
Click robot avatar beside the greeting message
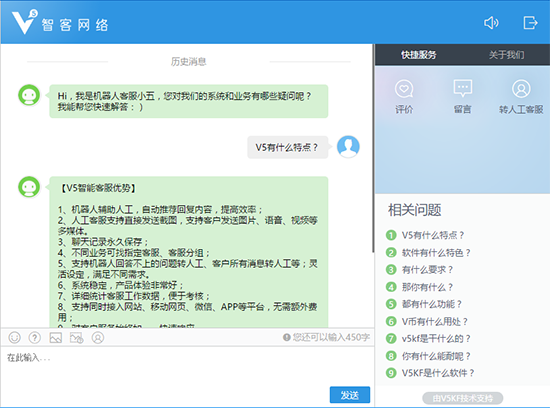coord(29,95)
